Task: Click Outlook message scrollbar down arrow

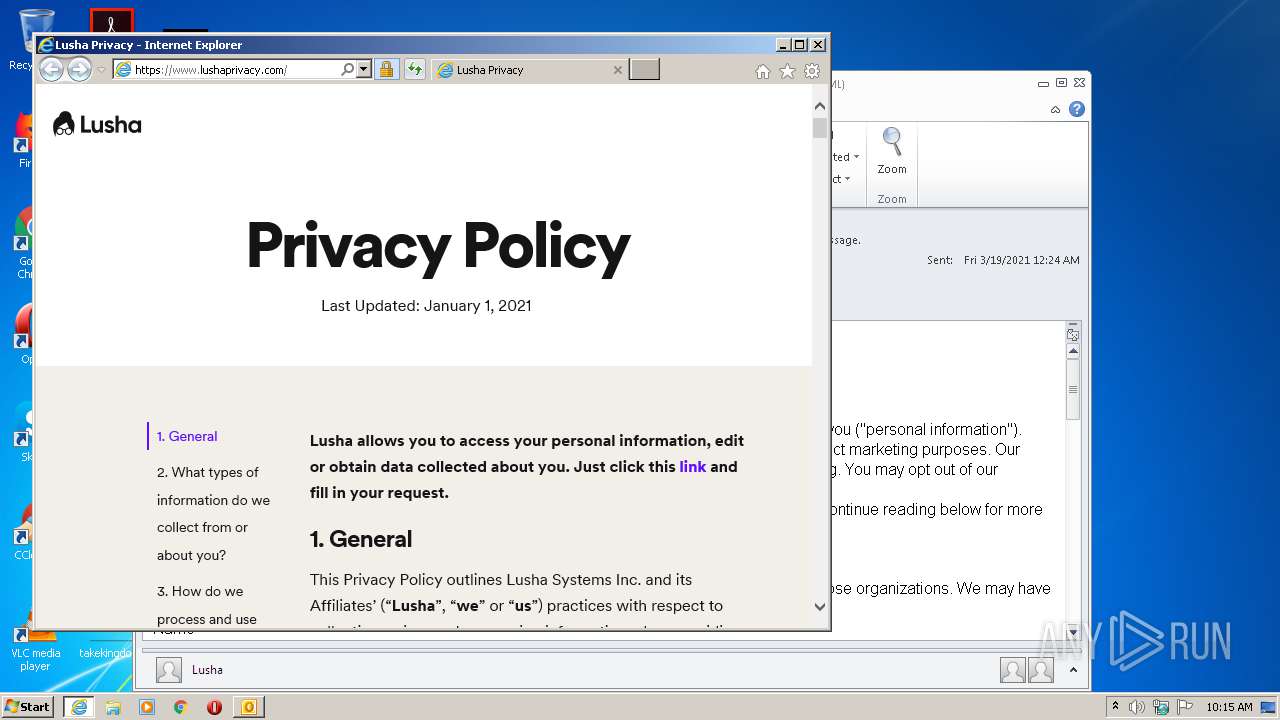Action: pyautogui.click(x=1074, y=632)
